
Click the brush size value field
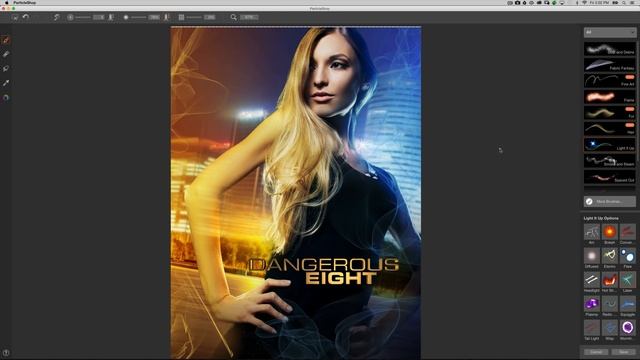pyautogui.click(x=99, y=17)
